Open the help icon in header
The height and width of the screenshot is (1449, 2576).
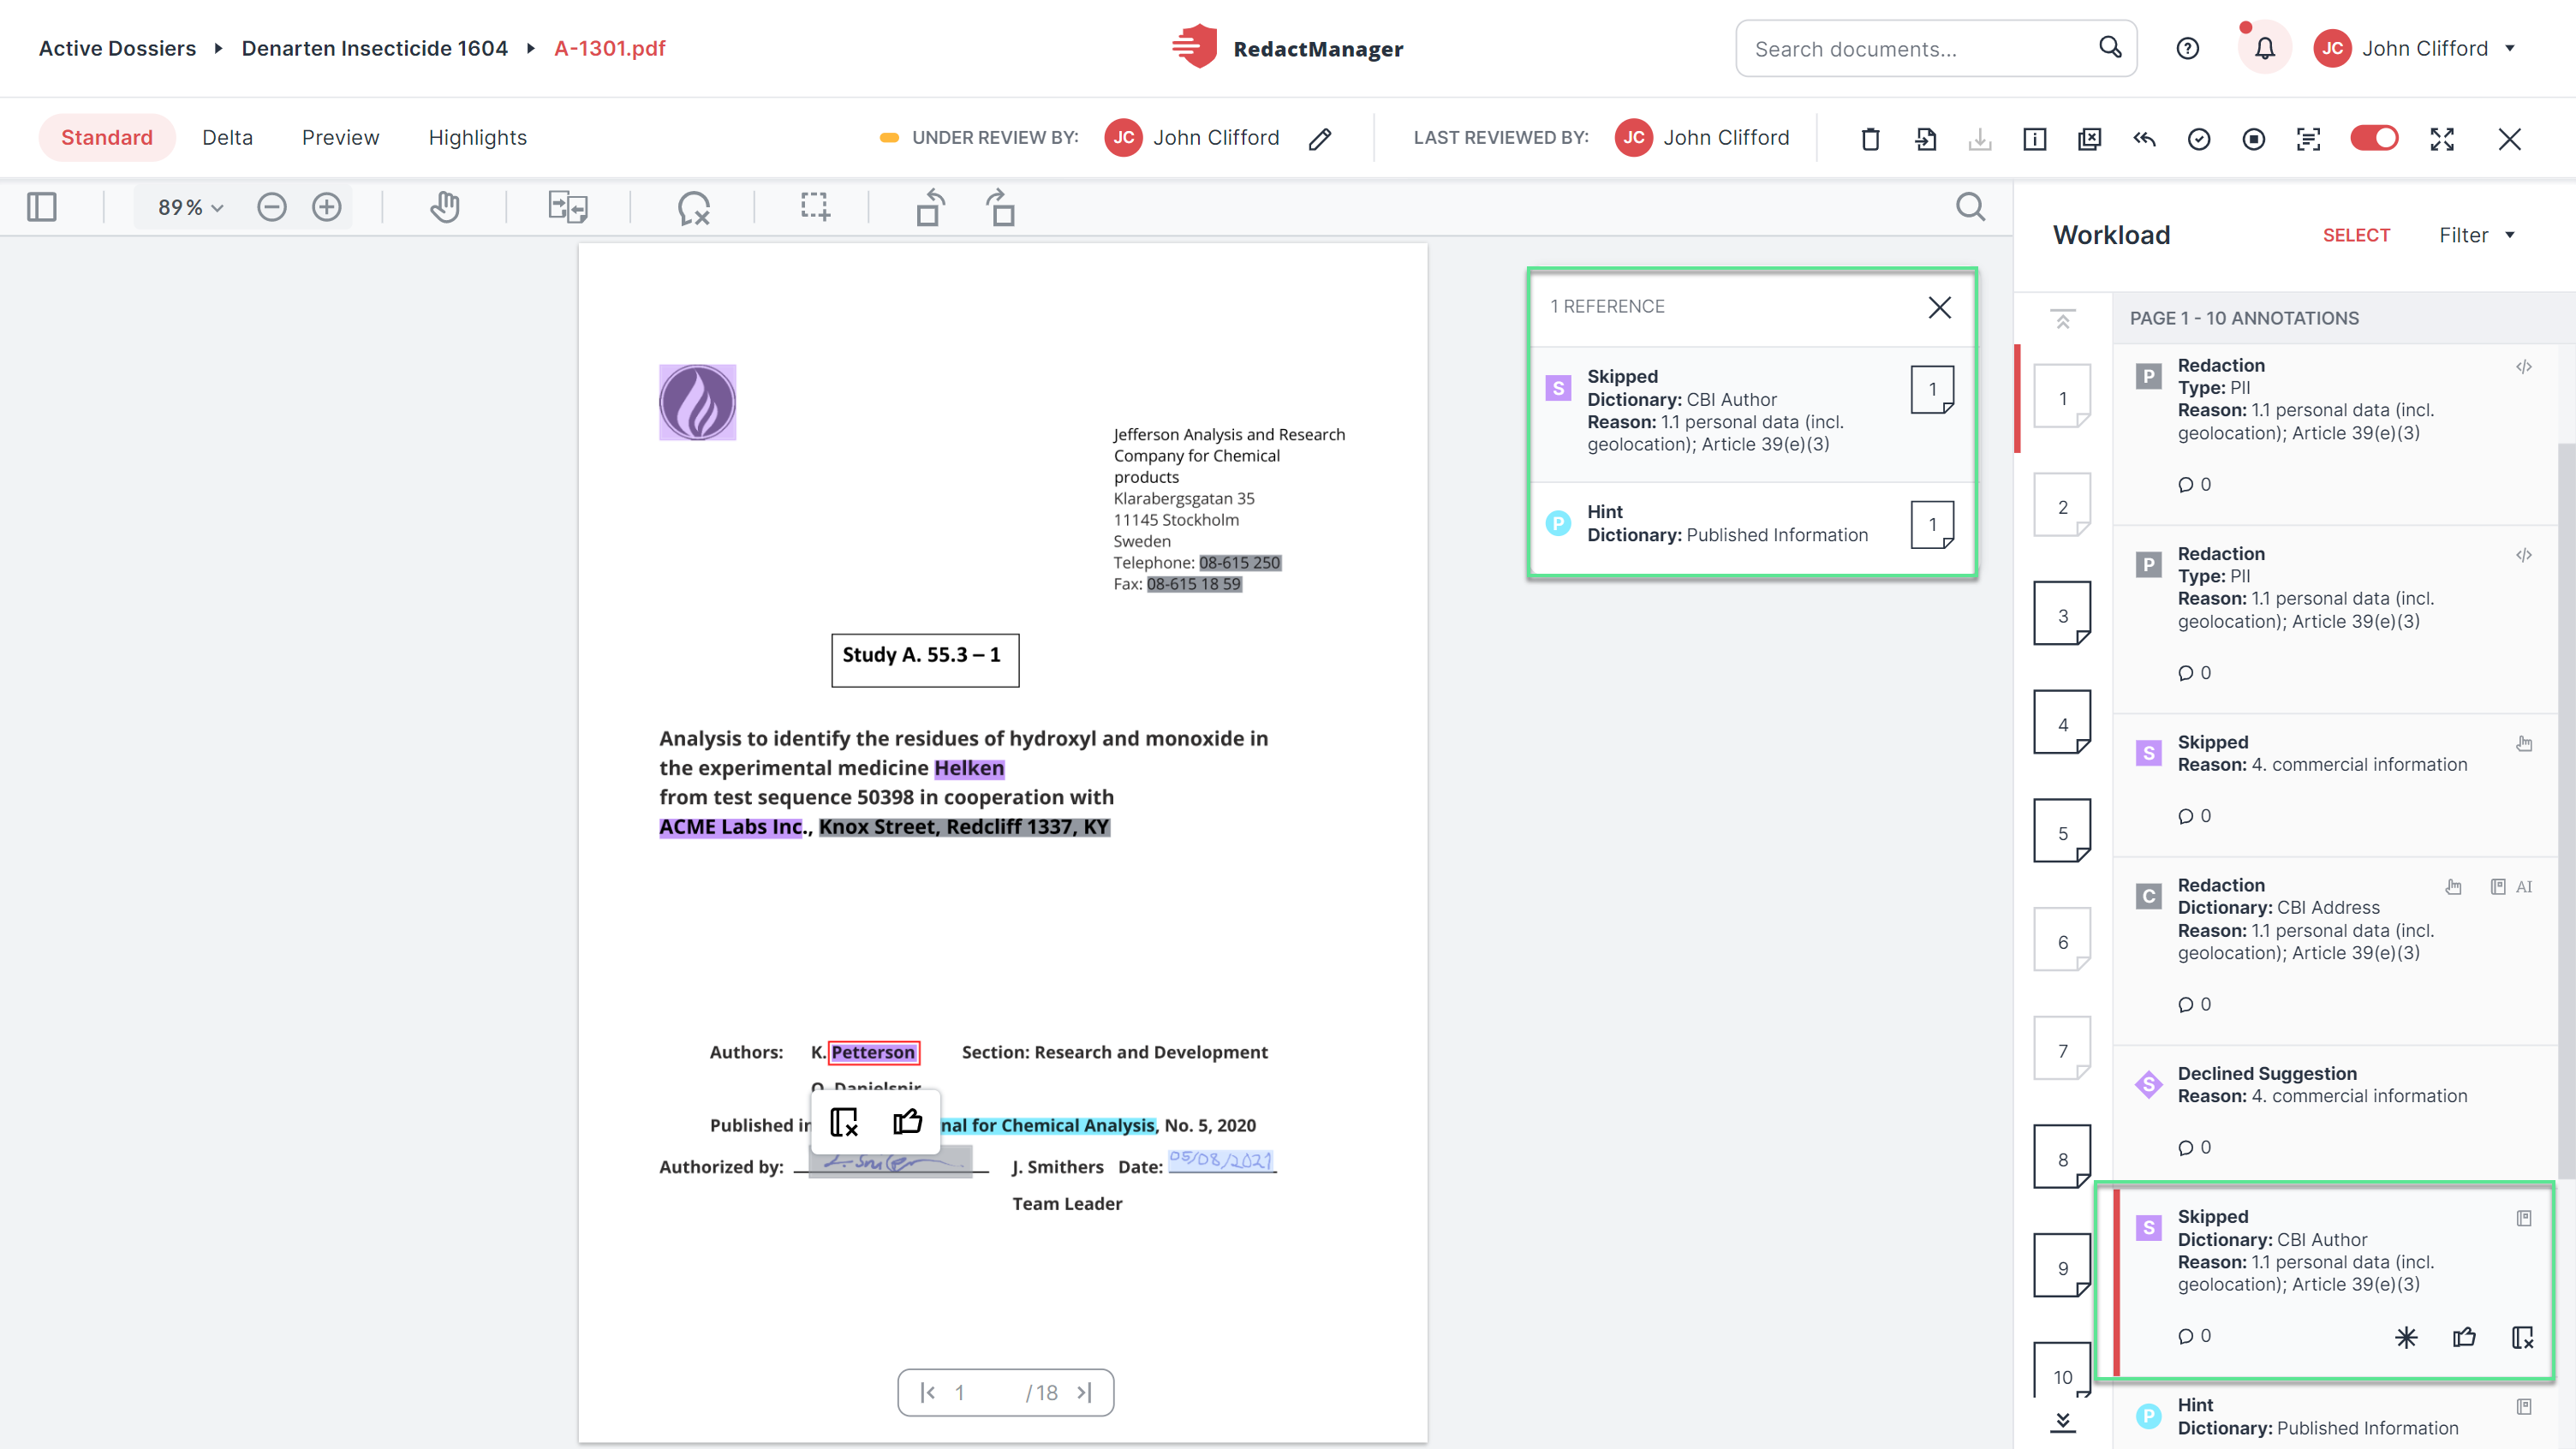[2187, 48]
